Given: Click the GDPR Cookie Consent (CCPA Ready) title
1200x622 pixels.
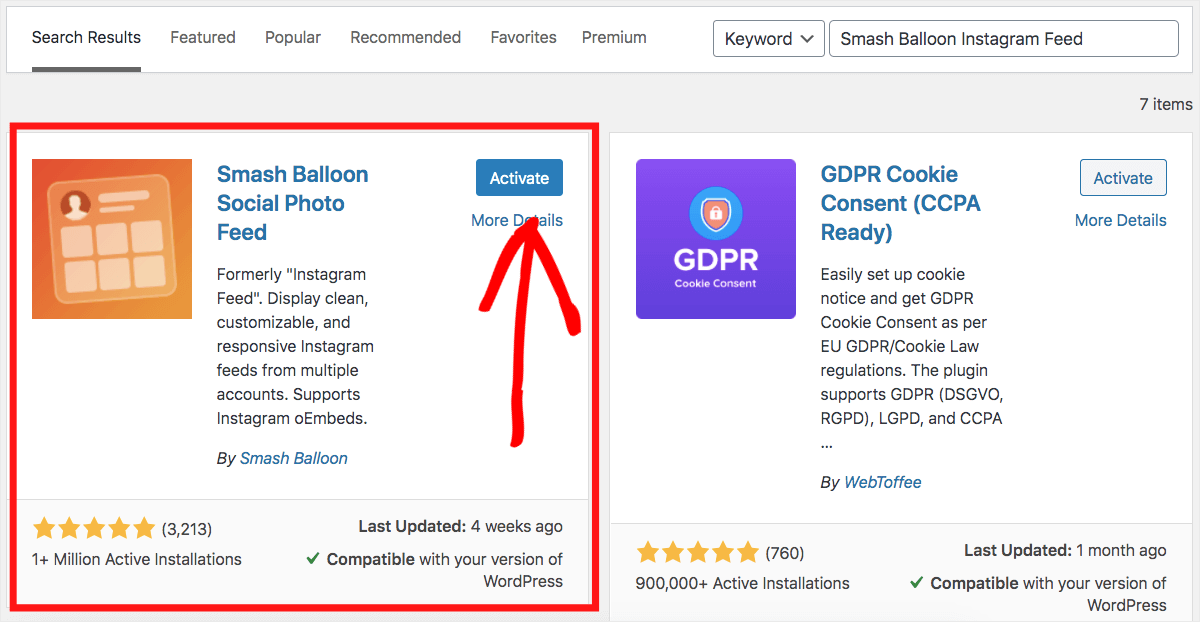Looking at the screenshot, I should click(901, 203).
